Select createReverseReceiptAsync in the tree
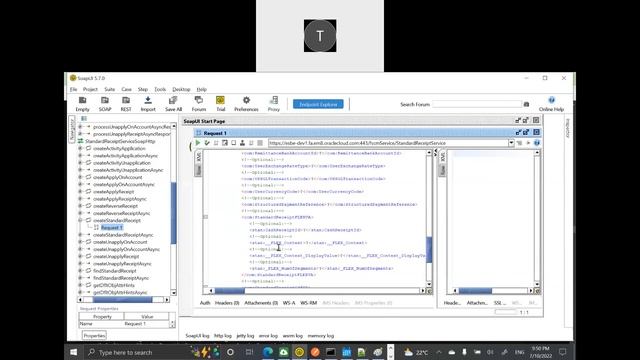Image resolution: width=640 pixels, height=360 pixels. coord(122,213)
